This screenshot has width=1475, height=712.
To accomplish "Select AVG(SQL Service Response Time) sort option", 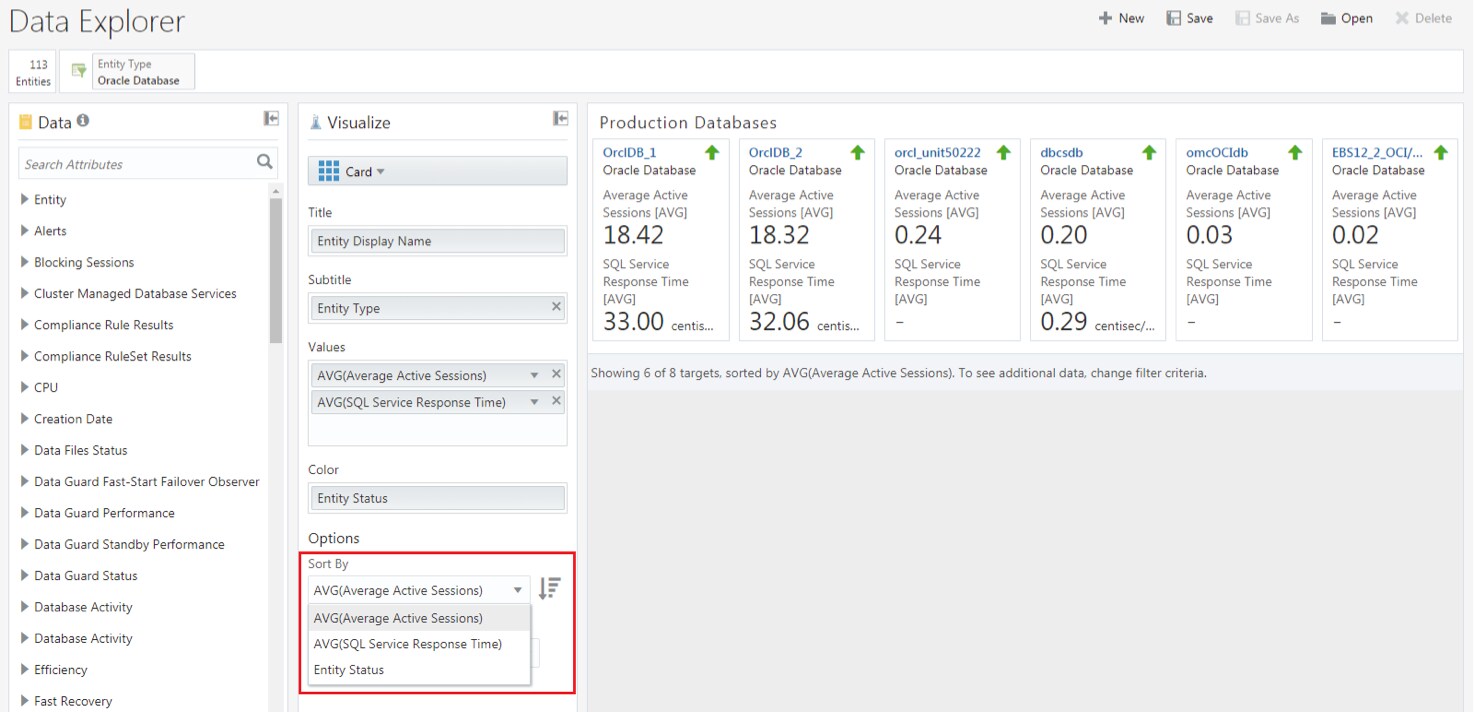I will click(x=407, y=644).
